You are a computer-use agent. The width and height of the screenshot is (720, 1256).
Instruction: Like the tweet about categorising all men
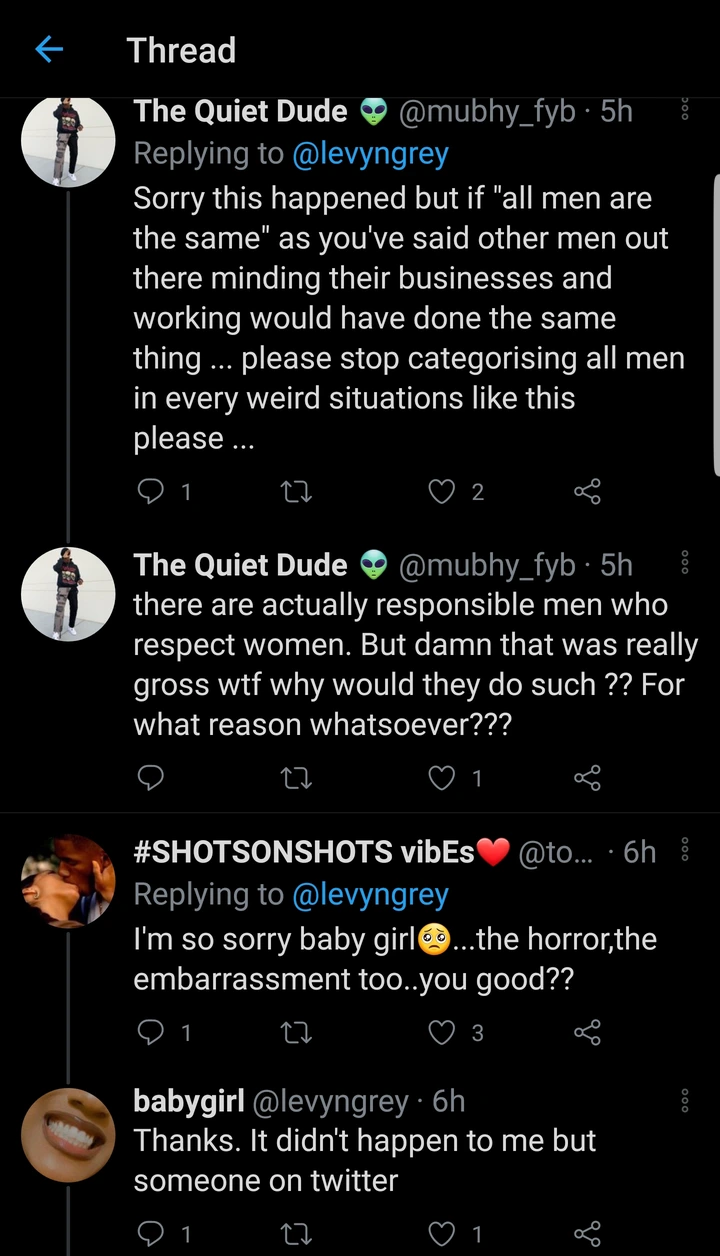[x=442, y=491]
